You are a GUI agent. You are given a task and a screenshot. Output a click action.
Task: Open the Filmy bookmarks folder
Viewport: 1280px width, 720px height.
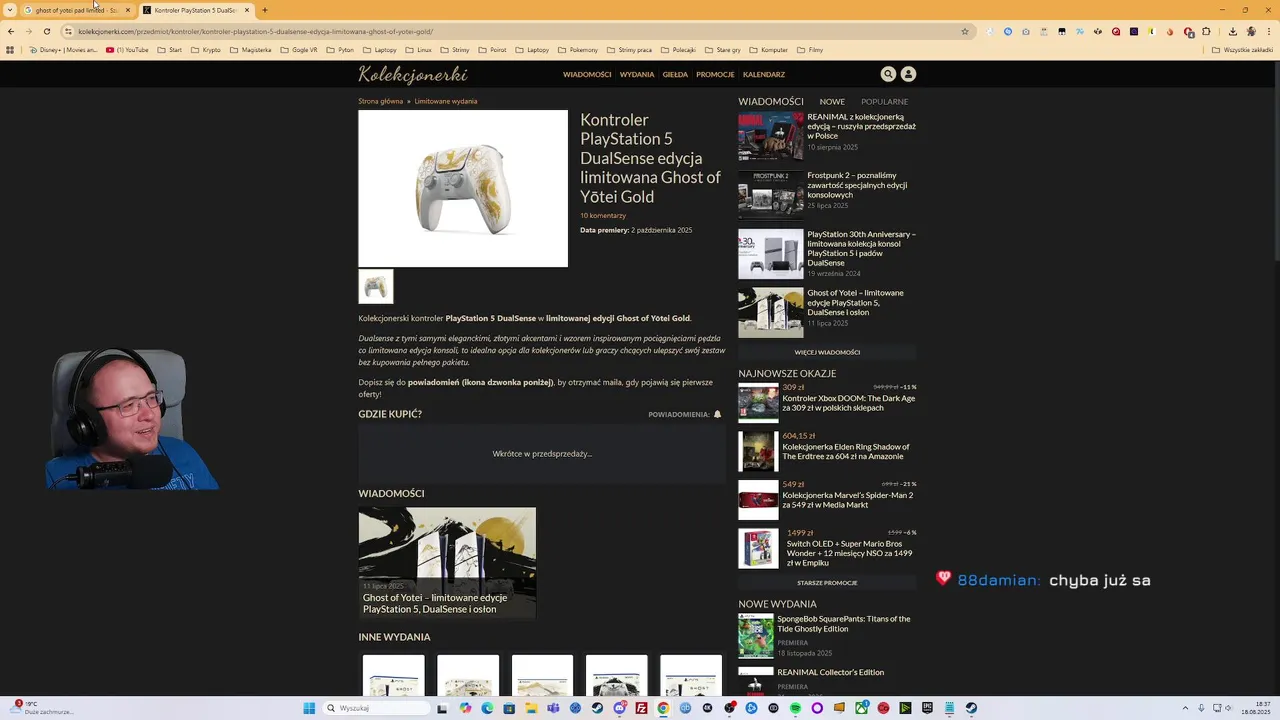(x=809, y=50)
